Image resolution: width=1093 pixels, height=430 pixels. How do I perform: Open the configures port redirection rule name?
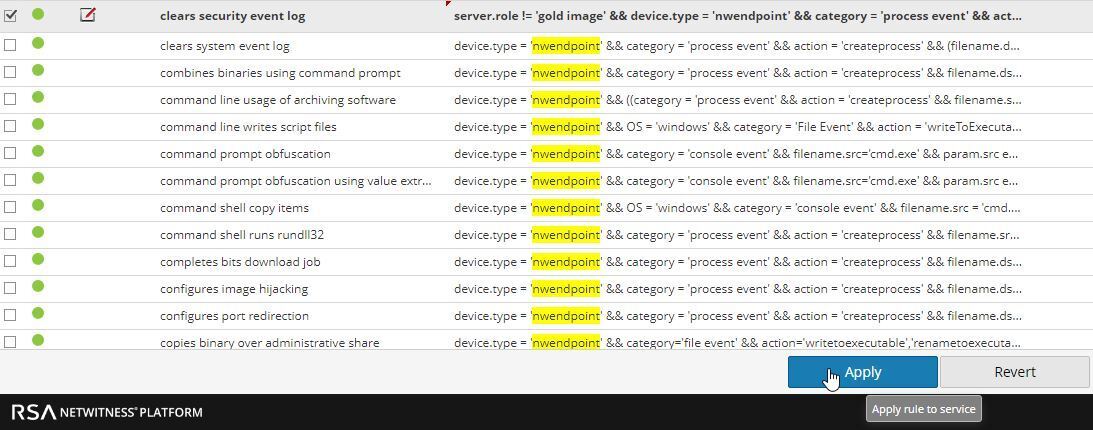234,316
